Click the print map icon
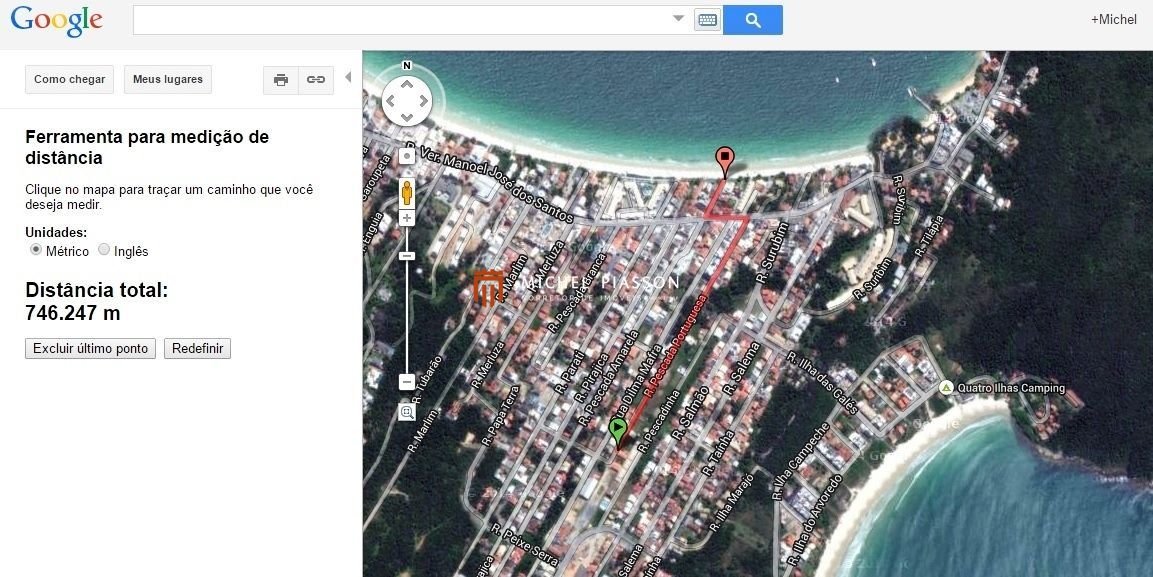This screenshot has height=577, width=1153. pyautogui.click(x=281, y=80)
